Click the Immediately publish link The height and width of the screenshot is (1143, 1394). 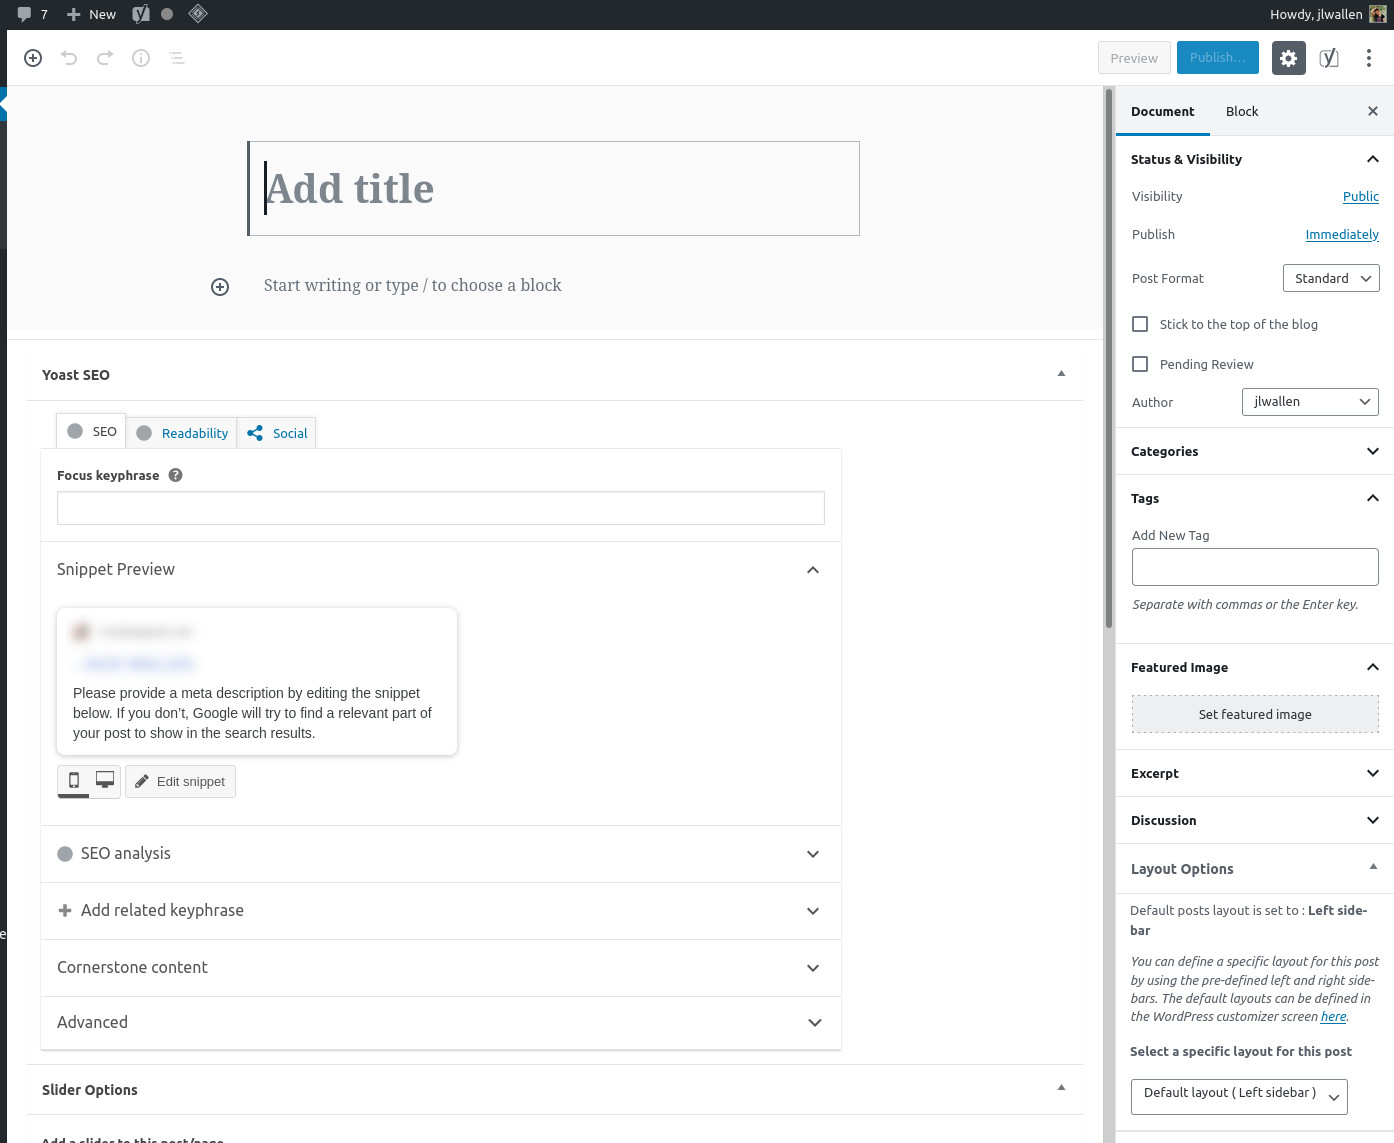[1342, 234]
